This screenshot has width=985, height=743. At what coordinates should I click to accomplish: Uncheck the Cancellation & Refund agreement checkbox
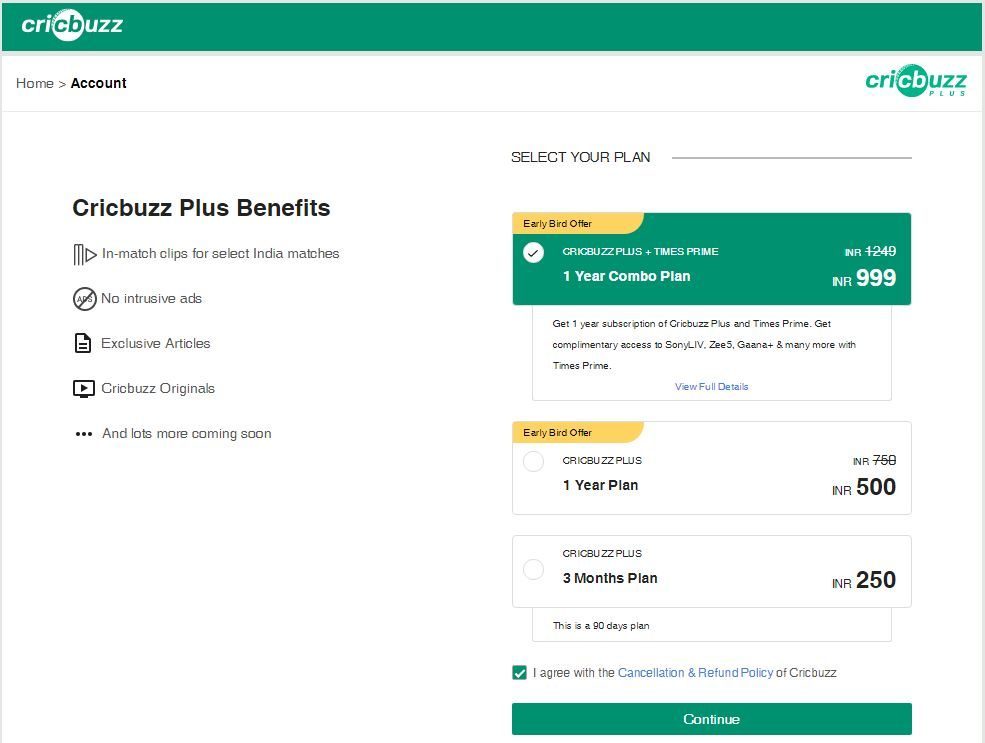[x=519, y=673]
